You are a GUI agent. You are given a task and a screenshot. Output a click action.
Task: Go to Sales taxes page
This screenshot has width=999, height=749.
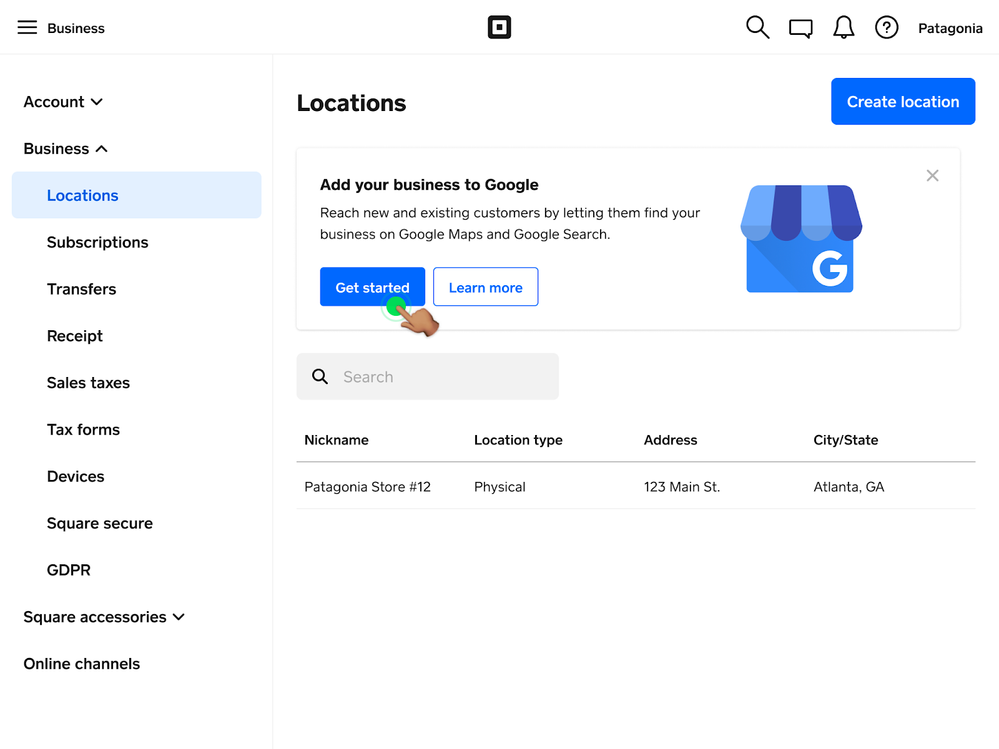[88, 383]
